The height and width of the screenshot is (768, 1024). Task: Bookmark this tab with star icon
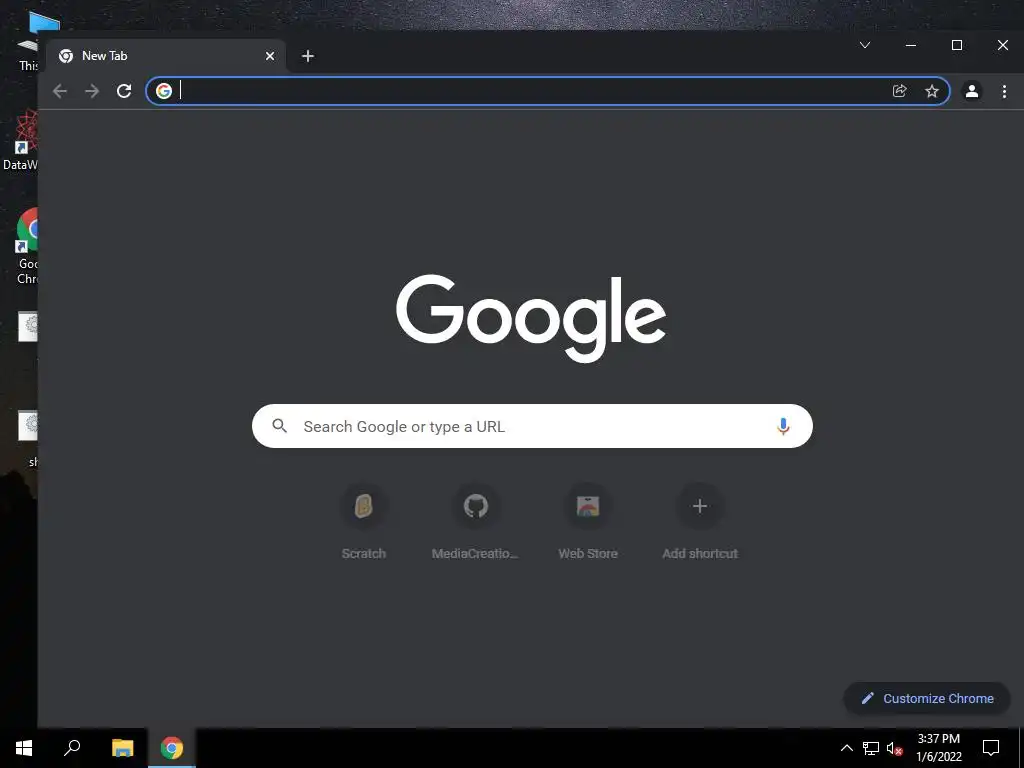click(932, 91)
